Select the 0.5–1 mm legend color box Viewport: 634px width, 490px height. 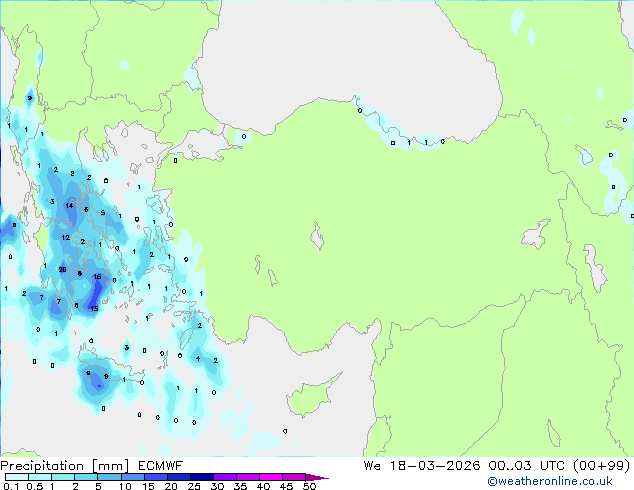click(x=40, y=477)
